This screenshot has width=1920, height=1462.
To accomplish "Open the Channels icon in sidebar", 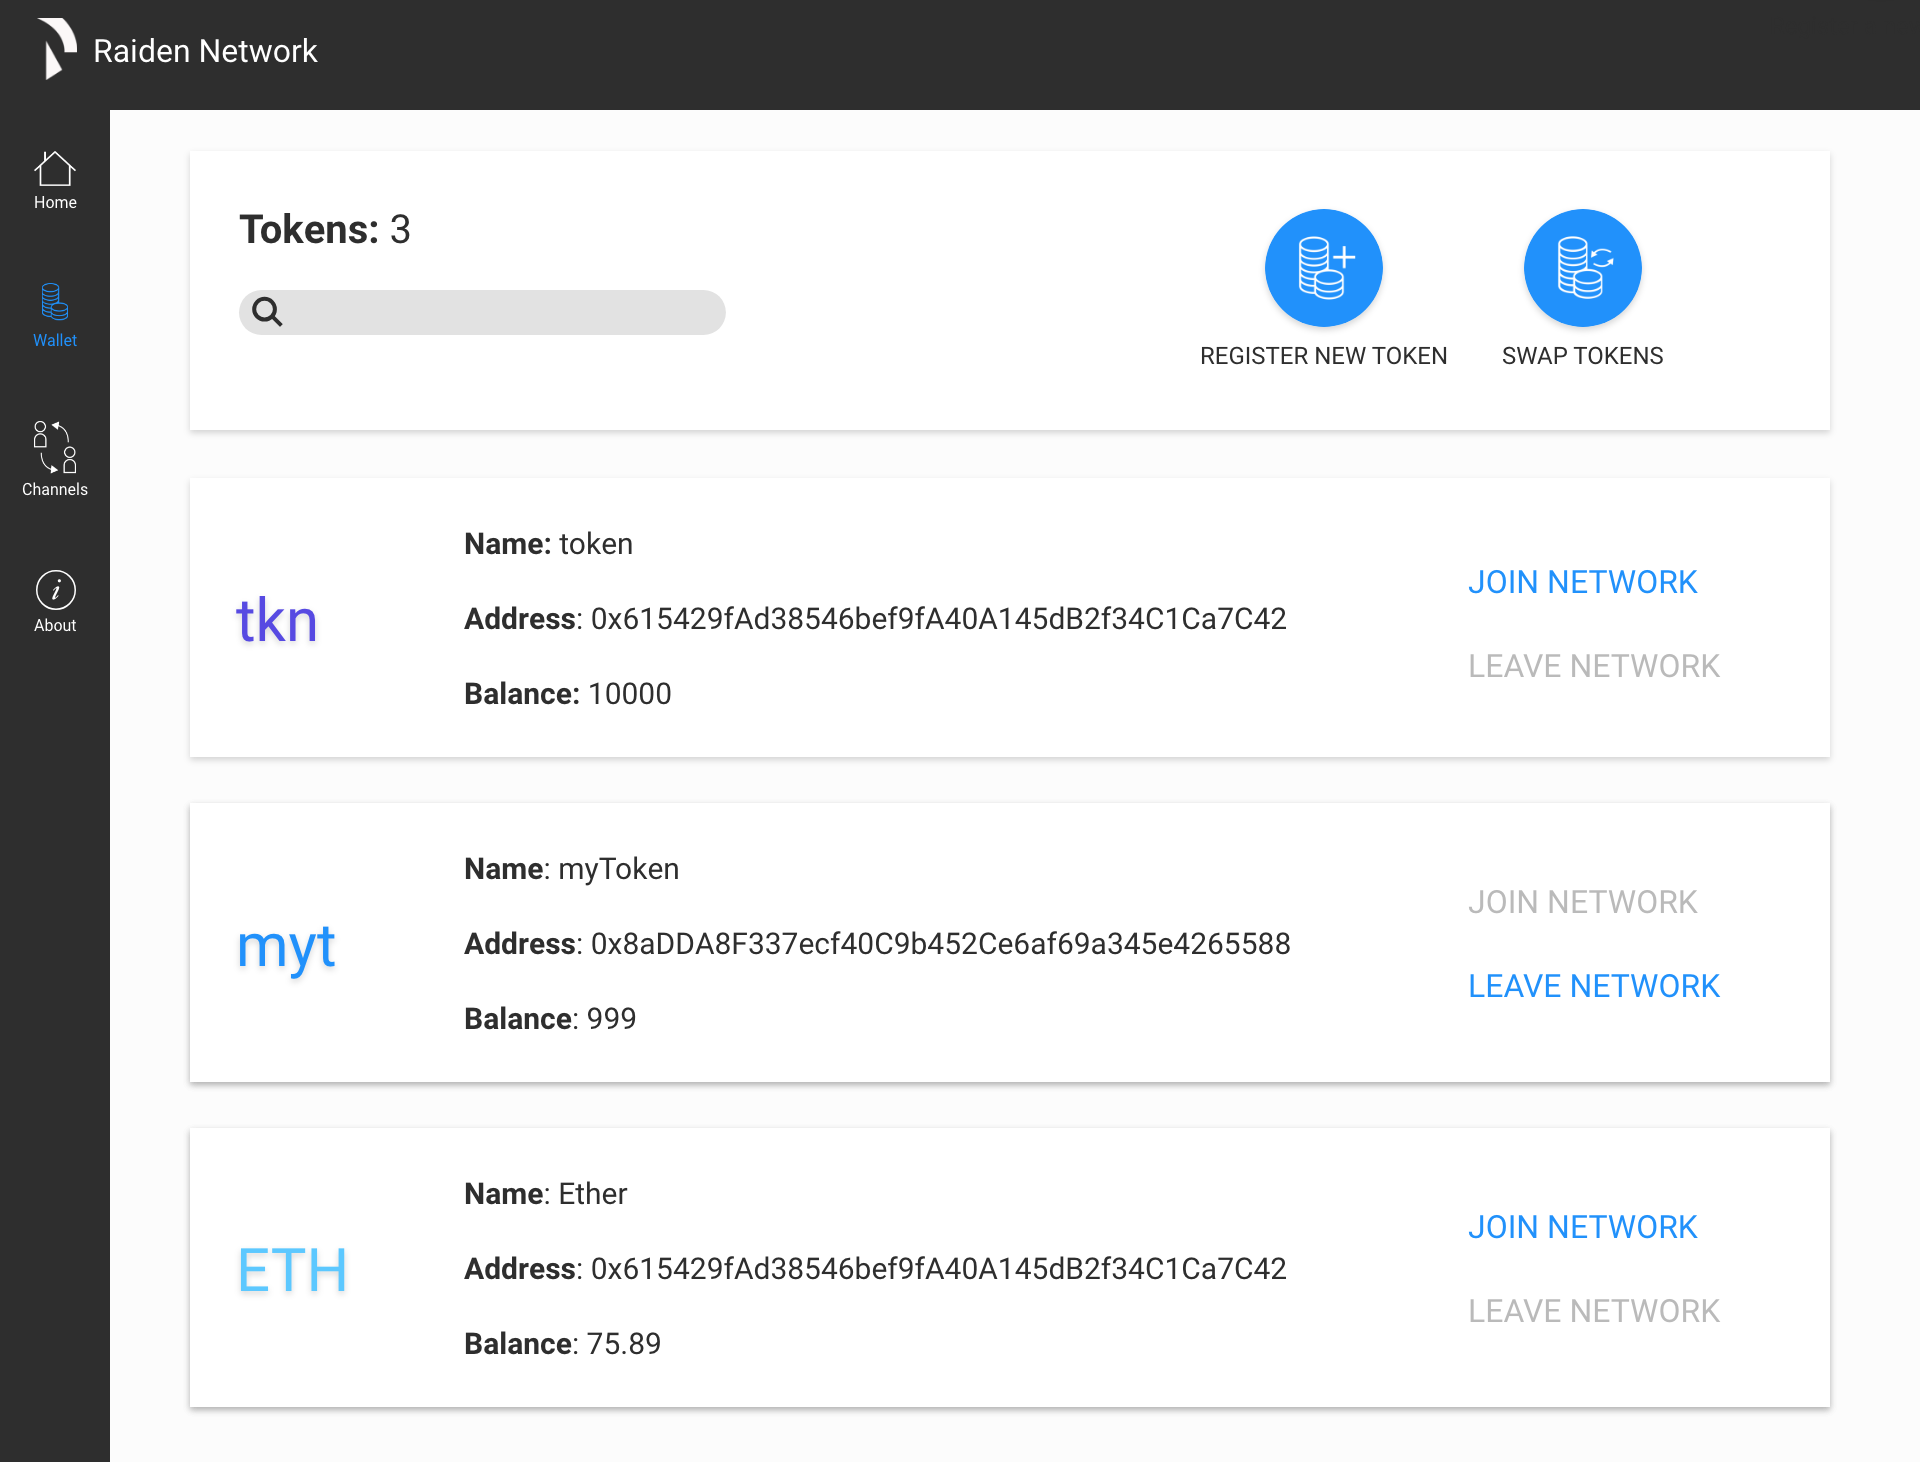I will (55, 447).
